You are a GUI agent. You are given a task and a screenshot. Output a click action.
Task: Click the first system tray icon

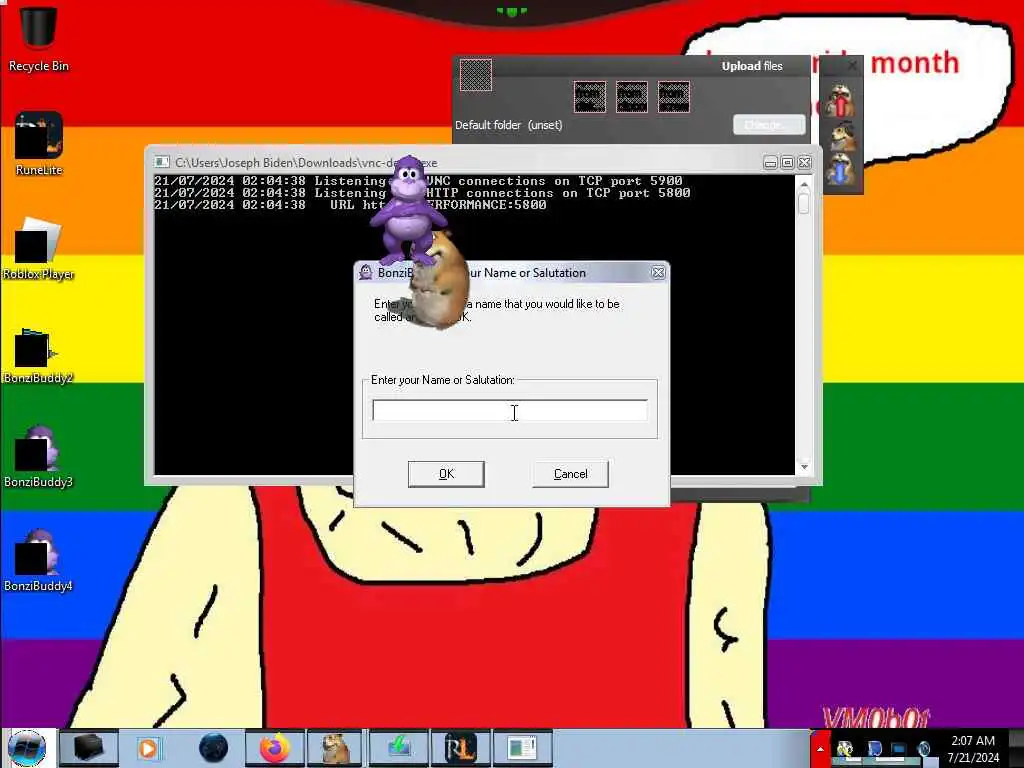click(x=844, y=748)
